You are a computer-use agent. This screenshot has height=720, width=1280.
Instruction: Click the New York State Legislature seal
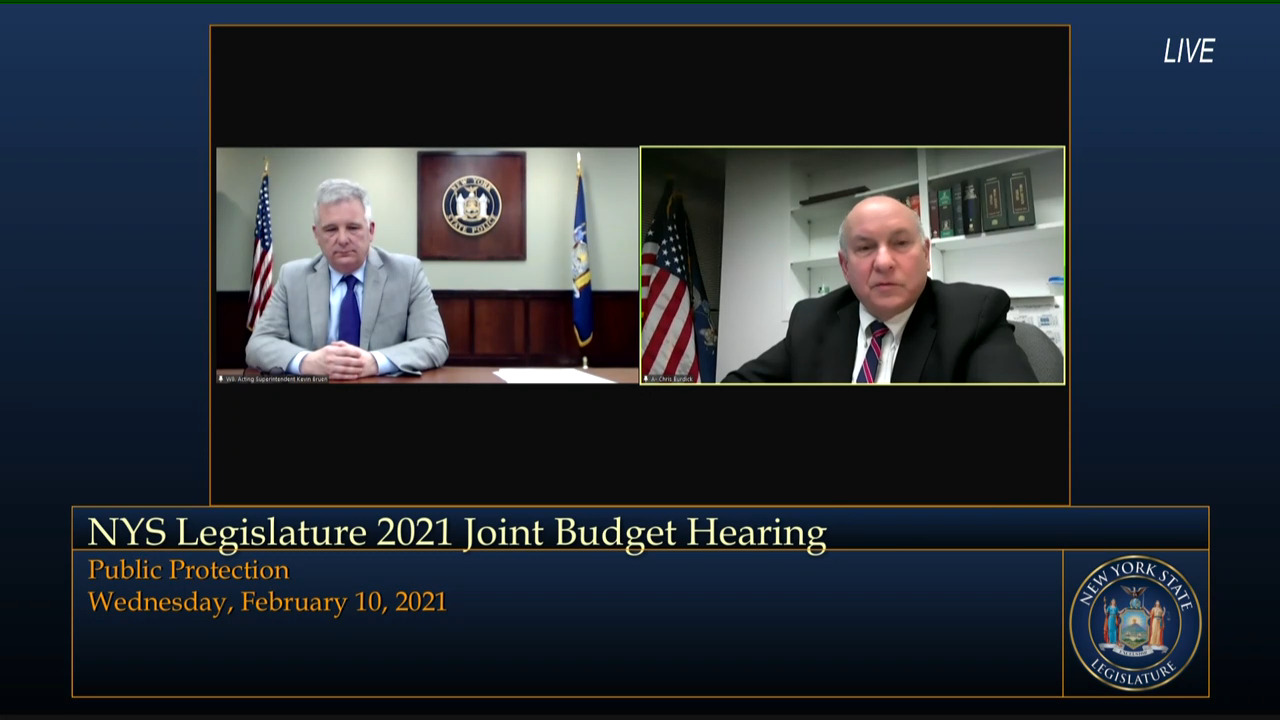[1135, 623]
